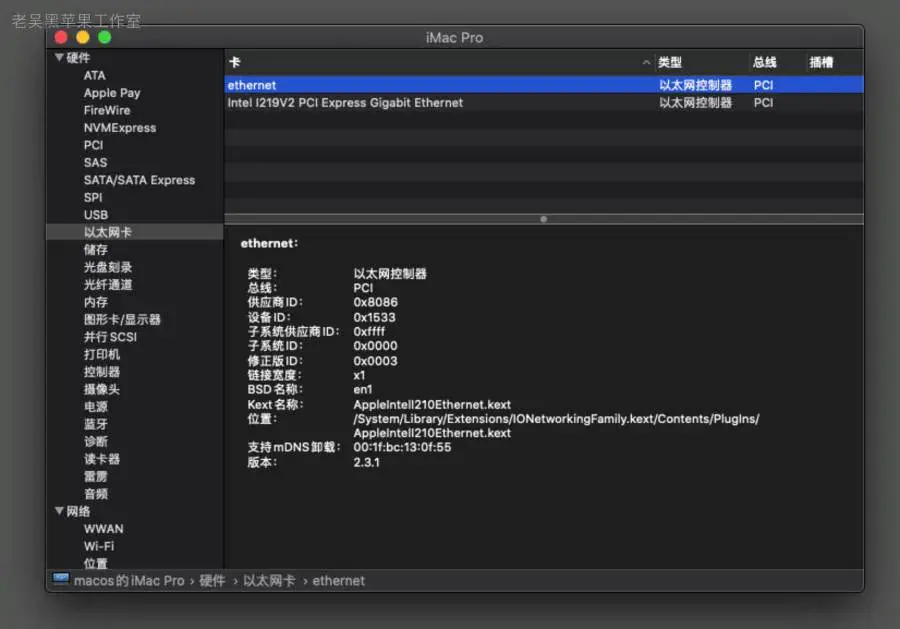The height and width of the screenshot is (629, 900).
Task: Collapse the 网络 section triangle
Action: [x=59, y=511]
